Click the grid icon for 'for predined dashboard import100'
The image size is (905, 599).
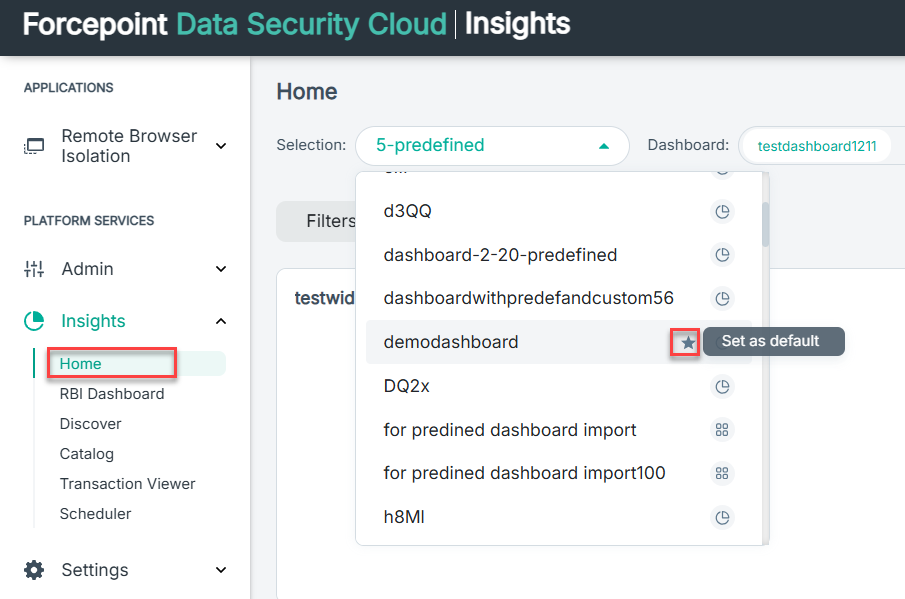722,473
